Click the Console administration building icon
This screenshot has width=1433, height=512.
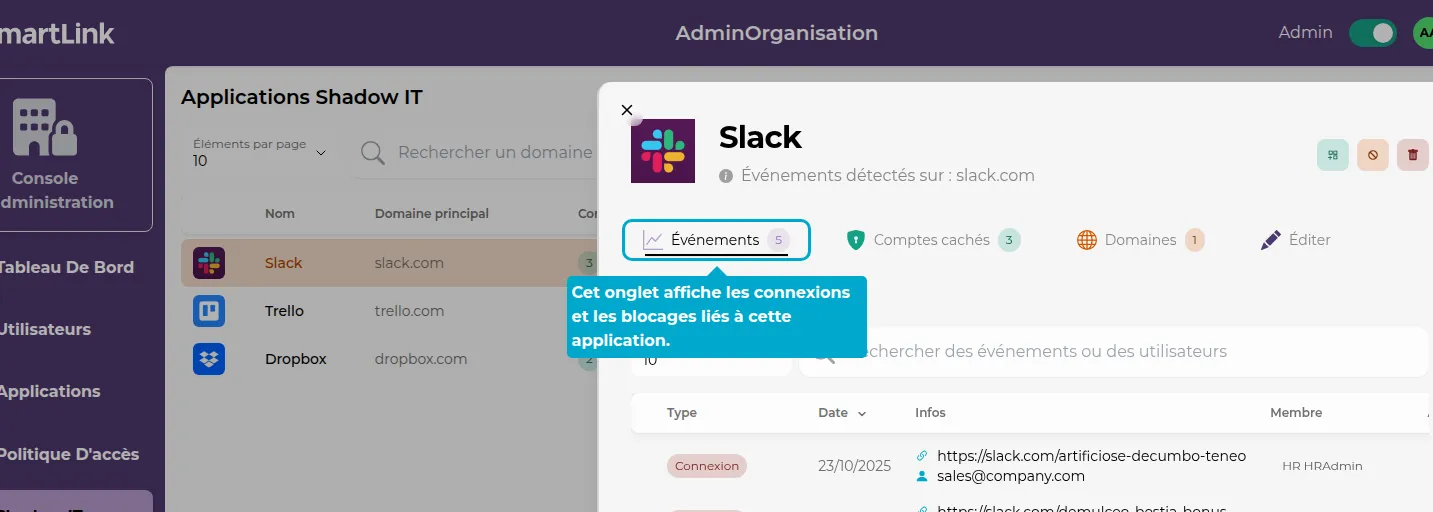click(45, 127)
